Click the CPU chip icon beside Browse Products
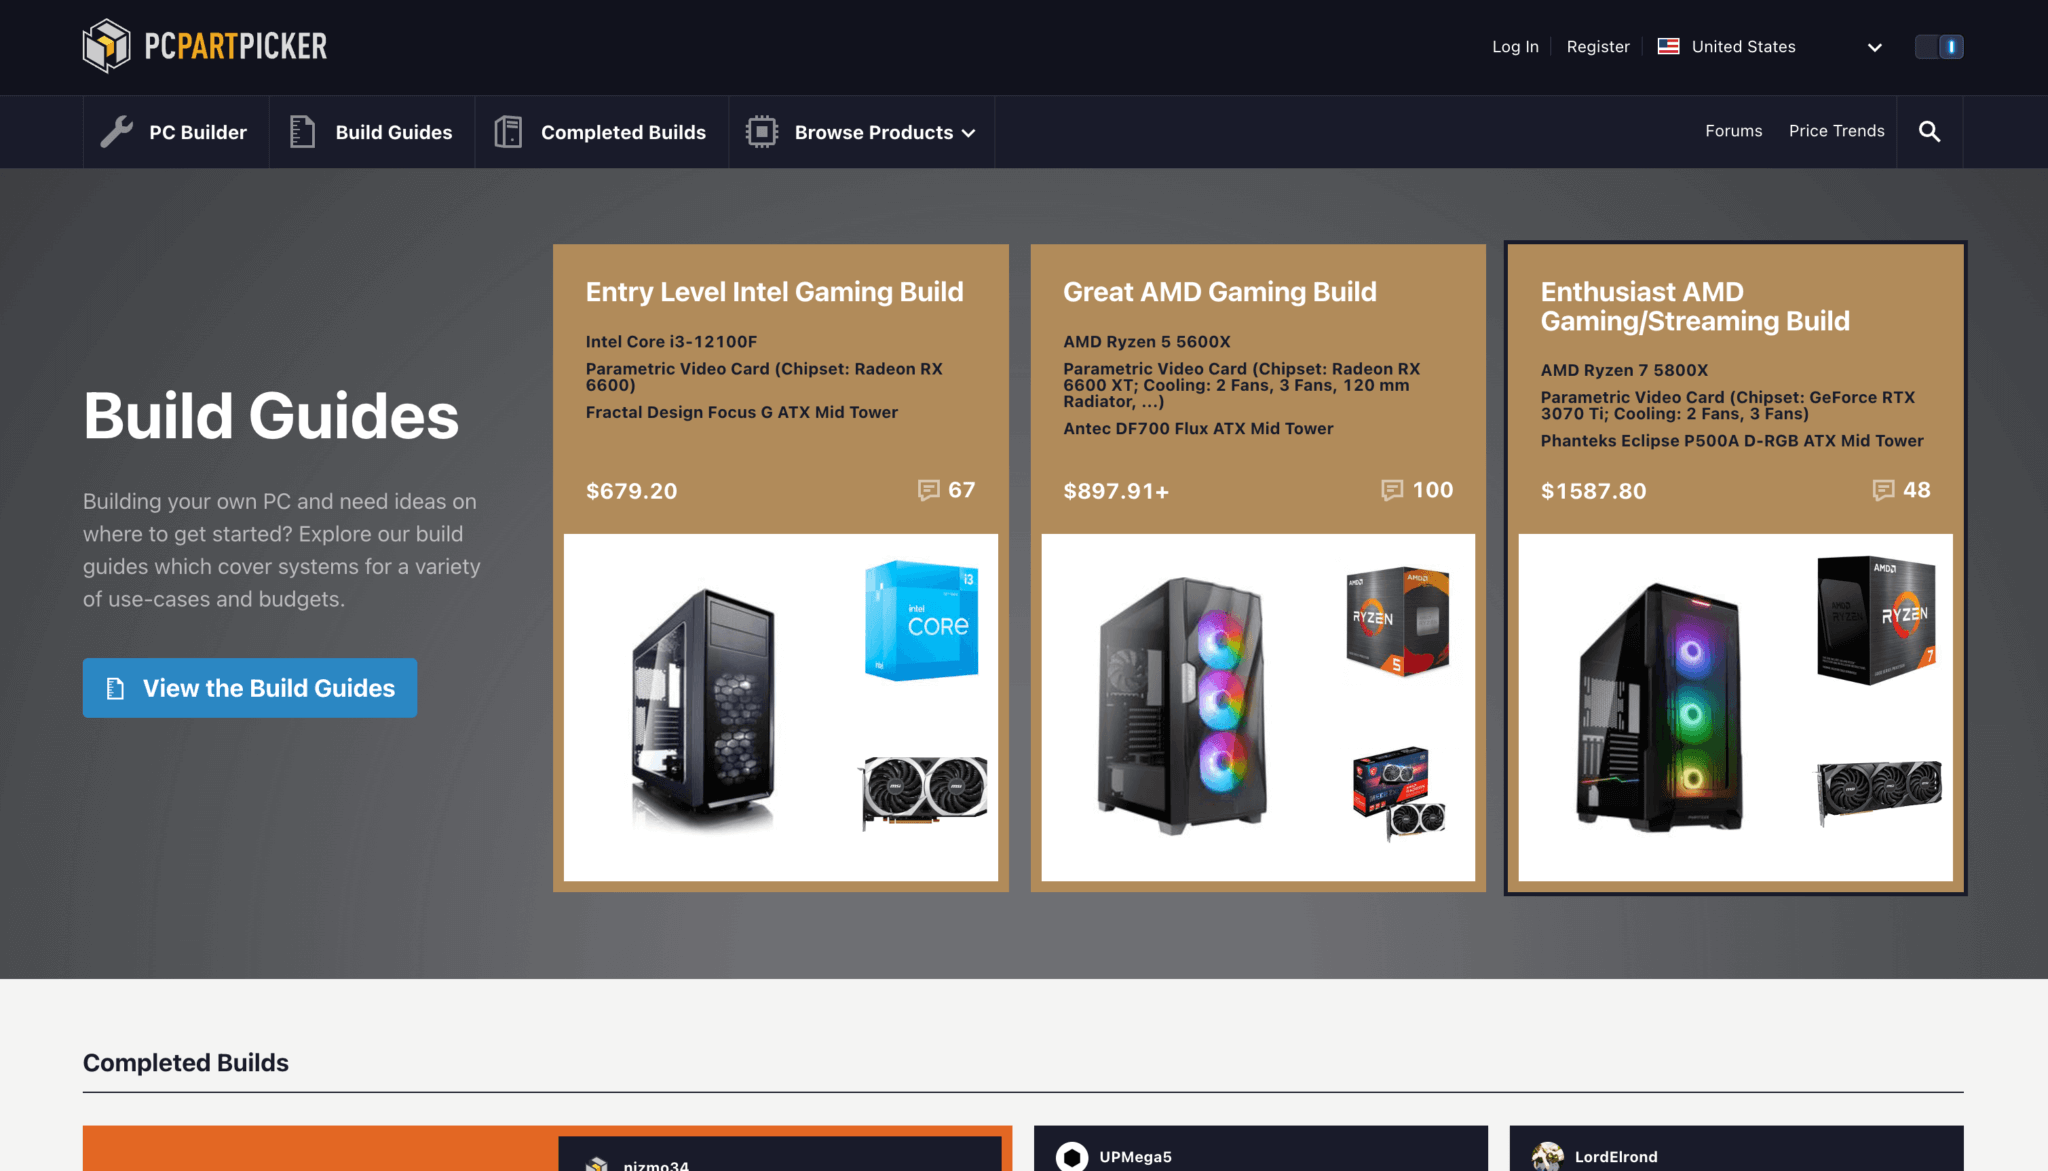This screenshot has width=2048, height=1171. tap(762, 131)
